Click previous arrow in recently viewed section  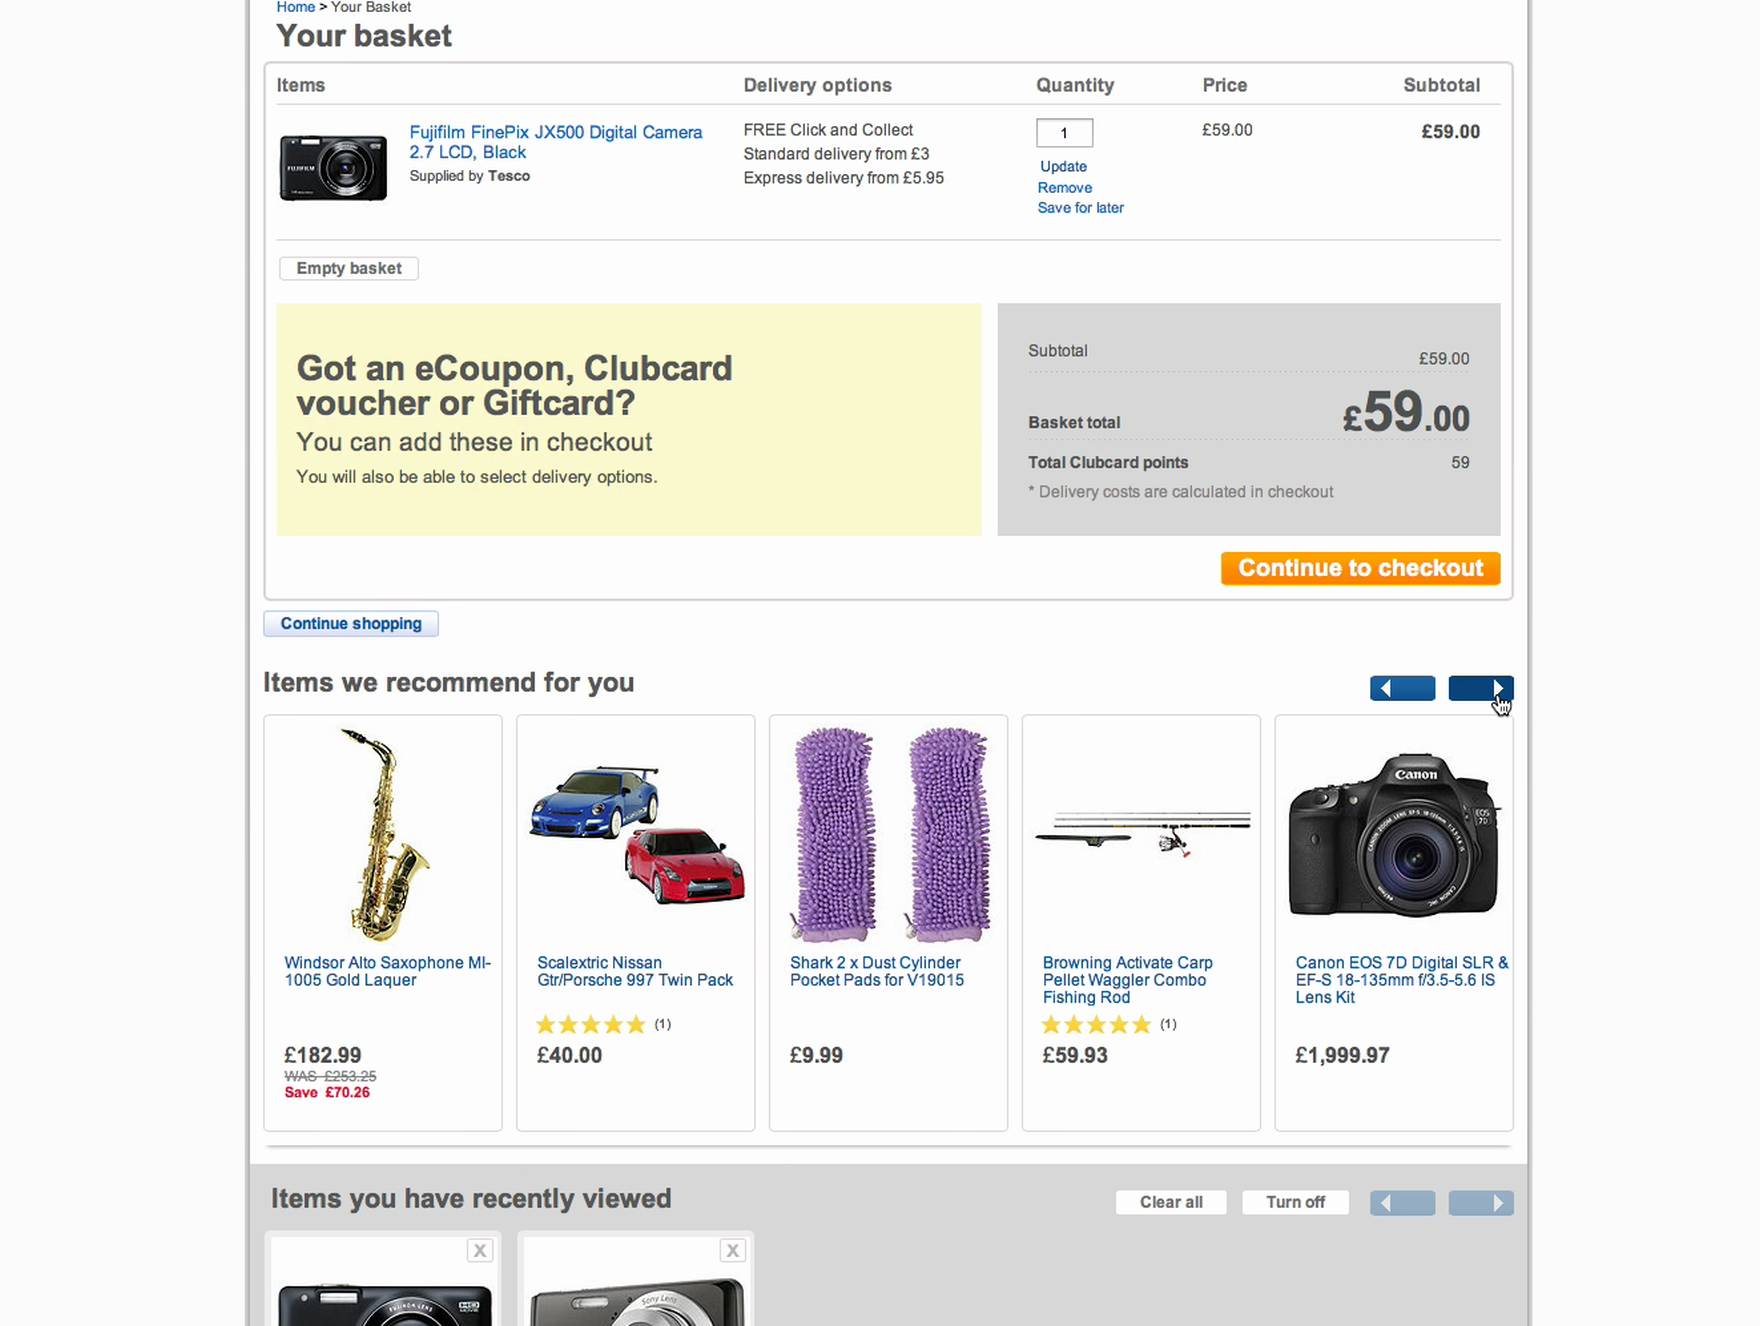(x=1402, y=1203)
